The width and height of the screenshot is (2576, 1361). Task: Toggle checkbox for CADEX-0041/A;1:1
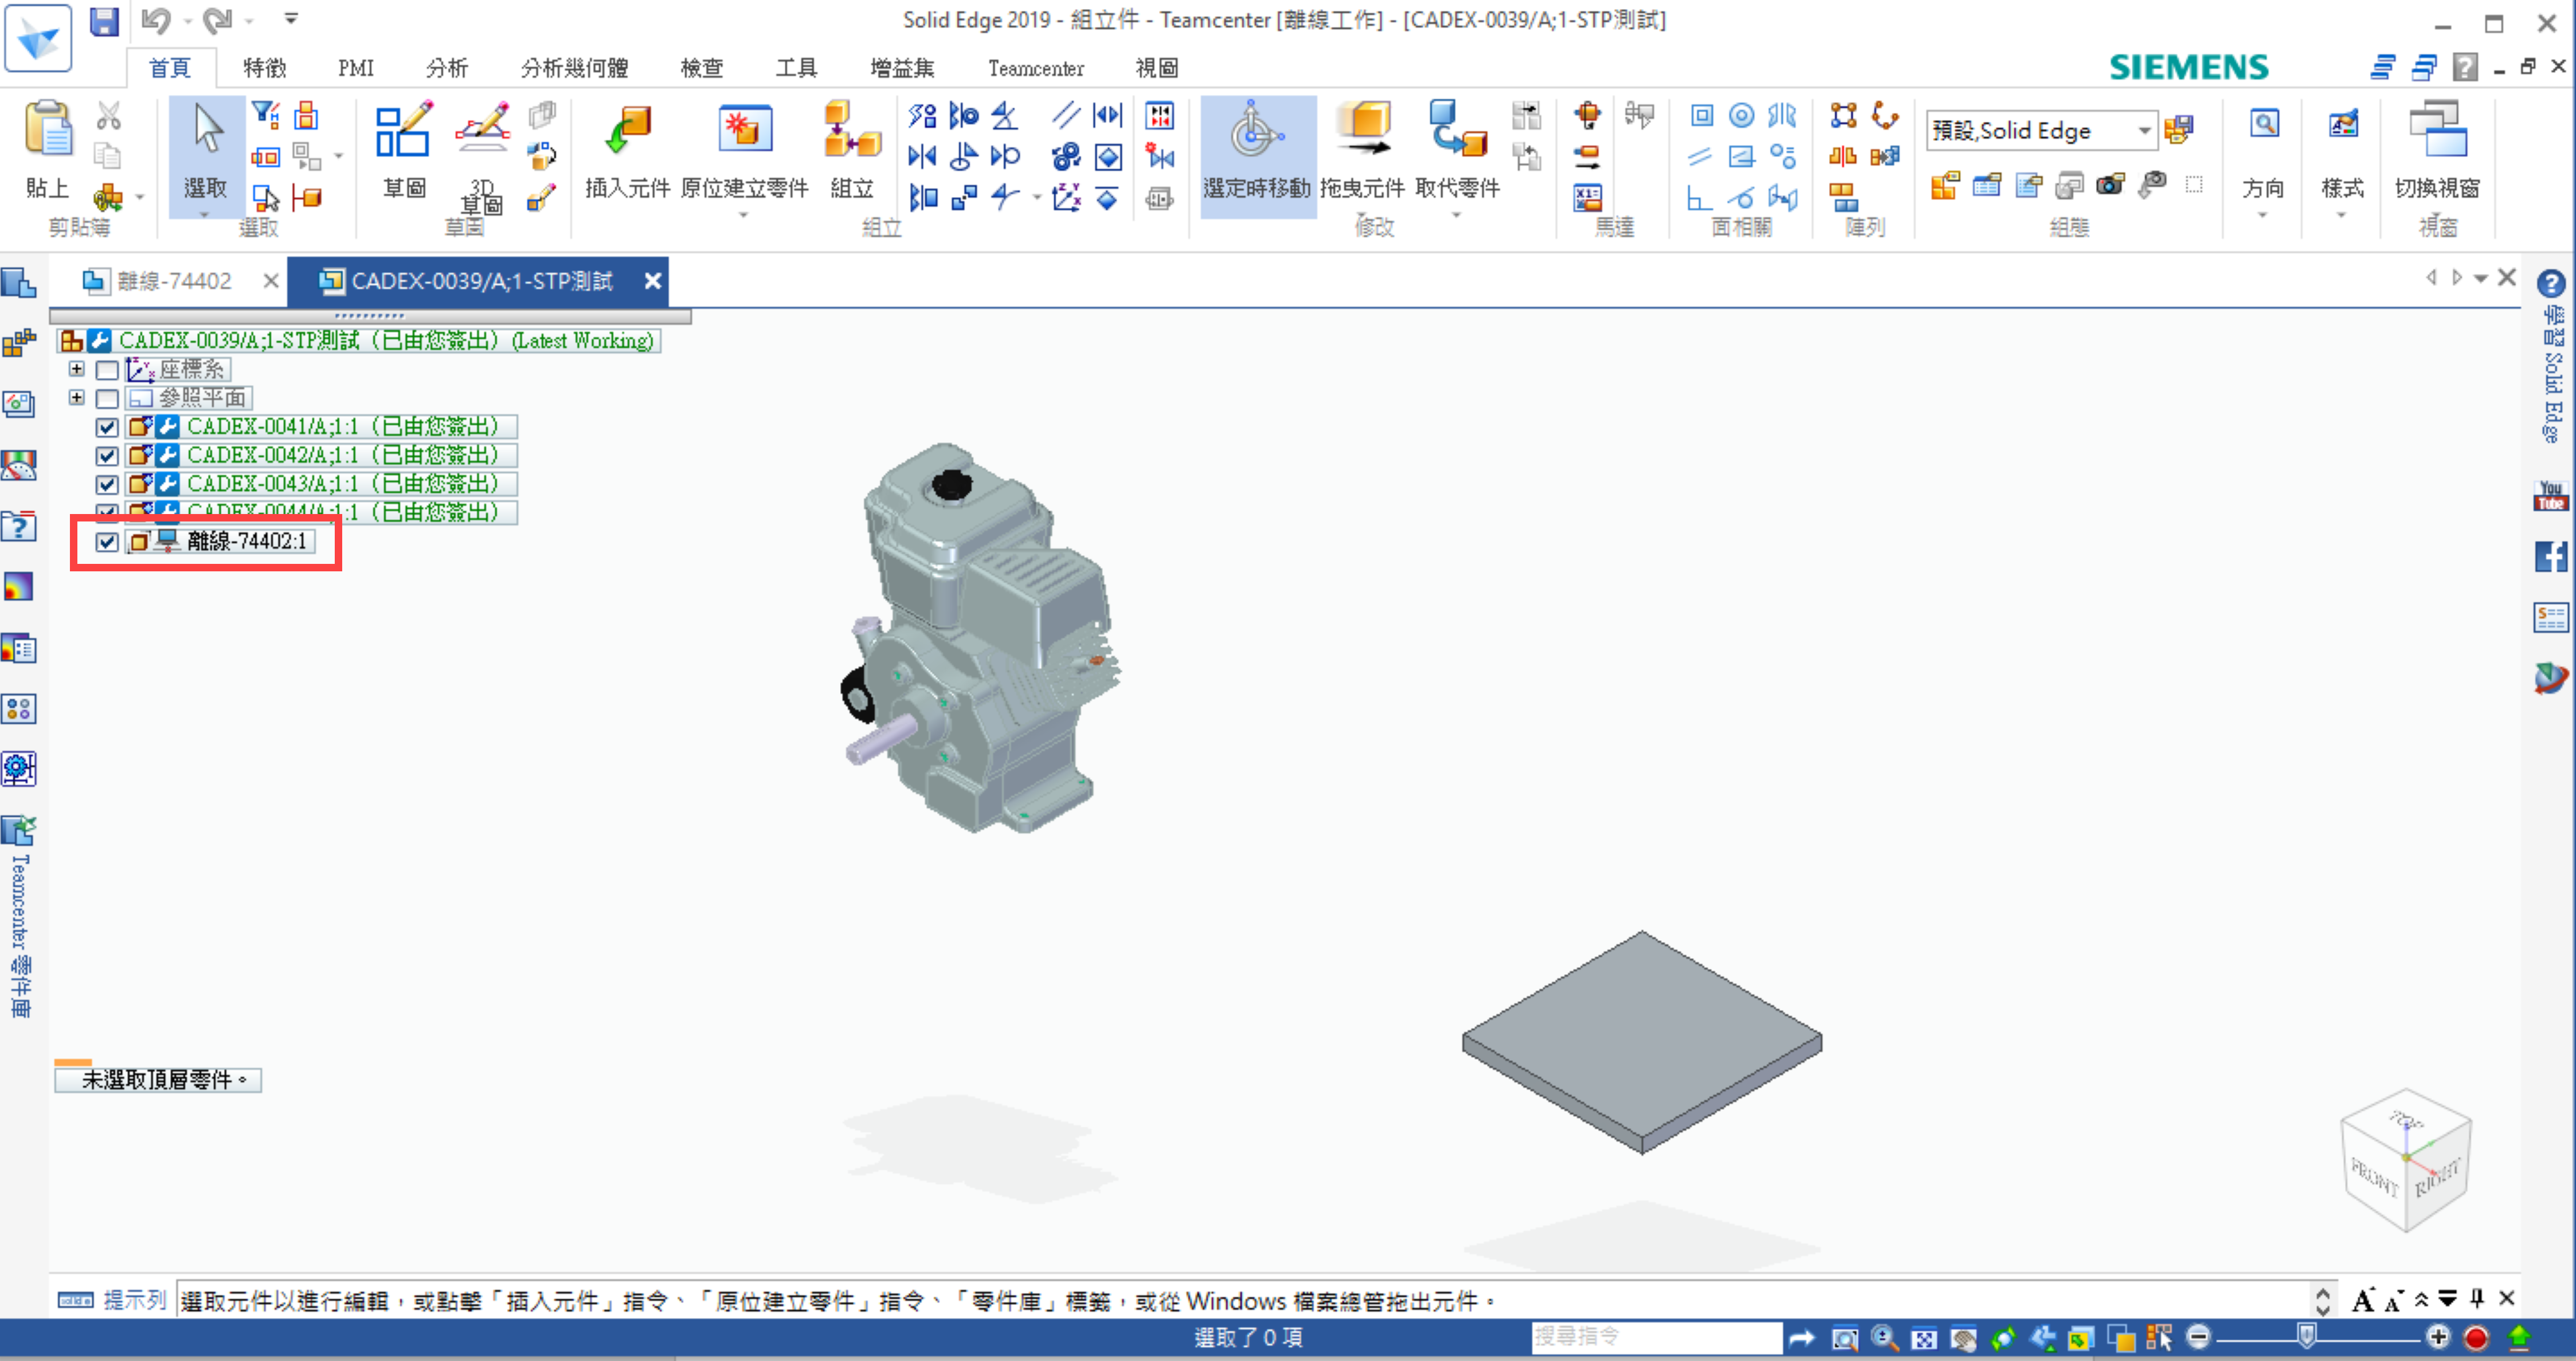(x=107, y=427)
